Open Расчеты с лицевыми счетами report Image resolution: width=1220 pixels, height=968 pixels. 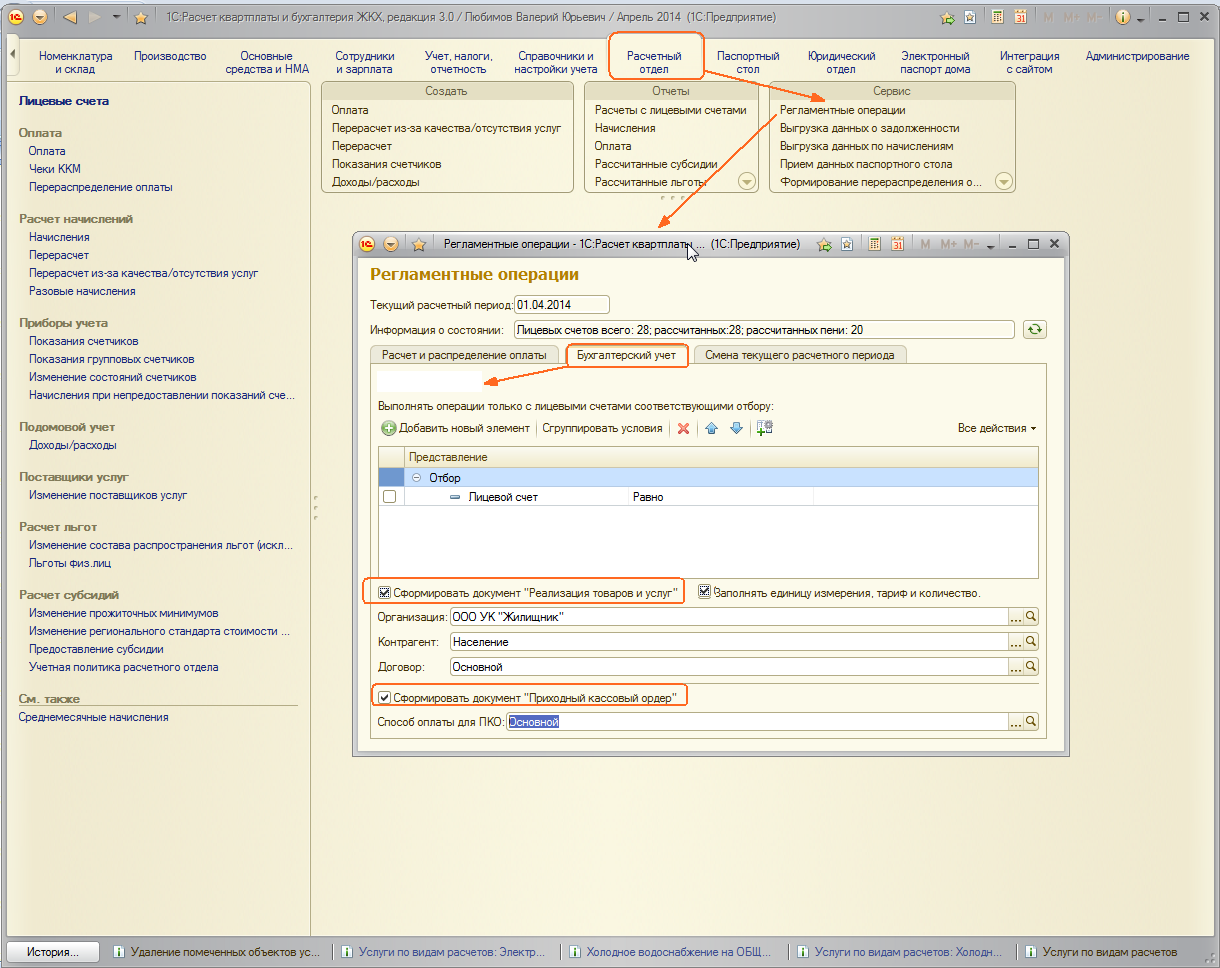[x=671, y=110]
